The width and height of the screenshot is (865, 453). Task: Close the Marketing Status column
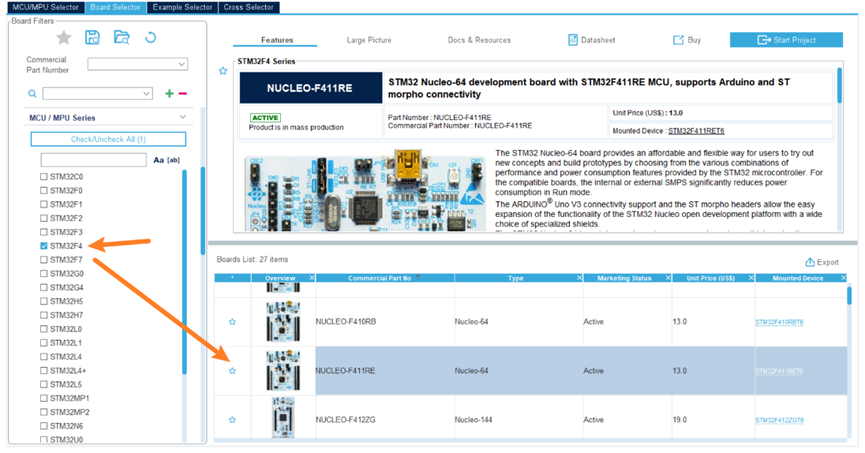[668, 278]
